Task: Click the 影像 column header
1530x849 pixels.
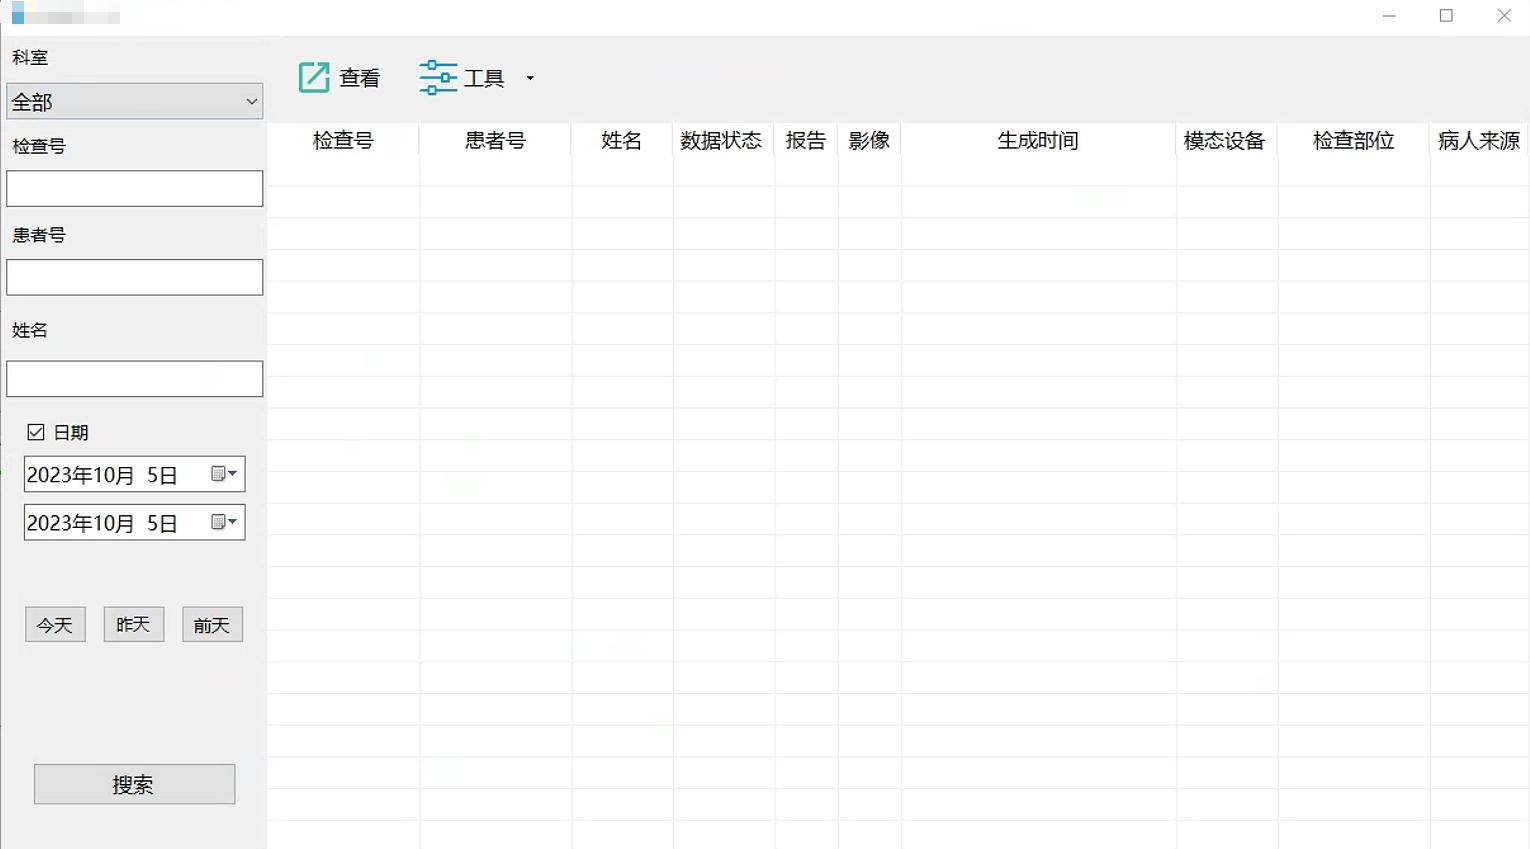Action: tap(870, 140)
